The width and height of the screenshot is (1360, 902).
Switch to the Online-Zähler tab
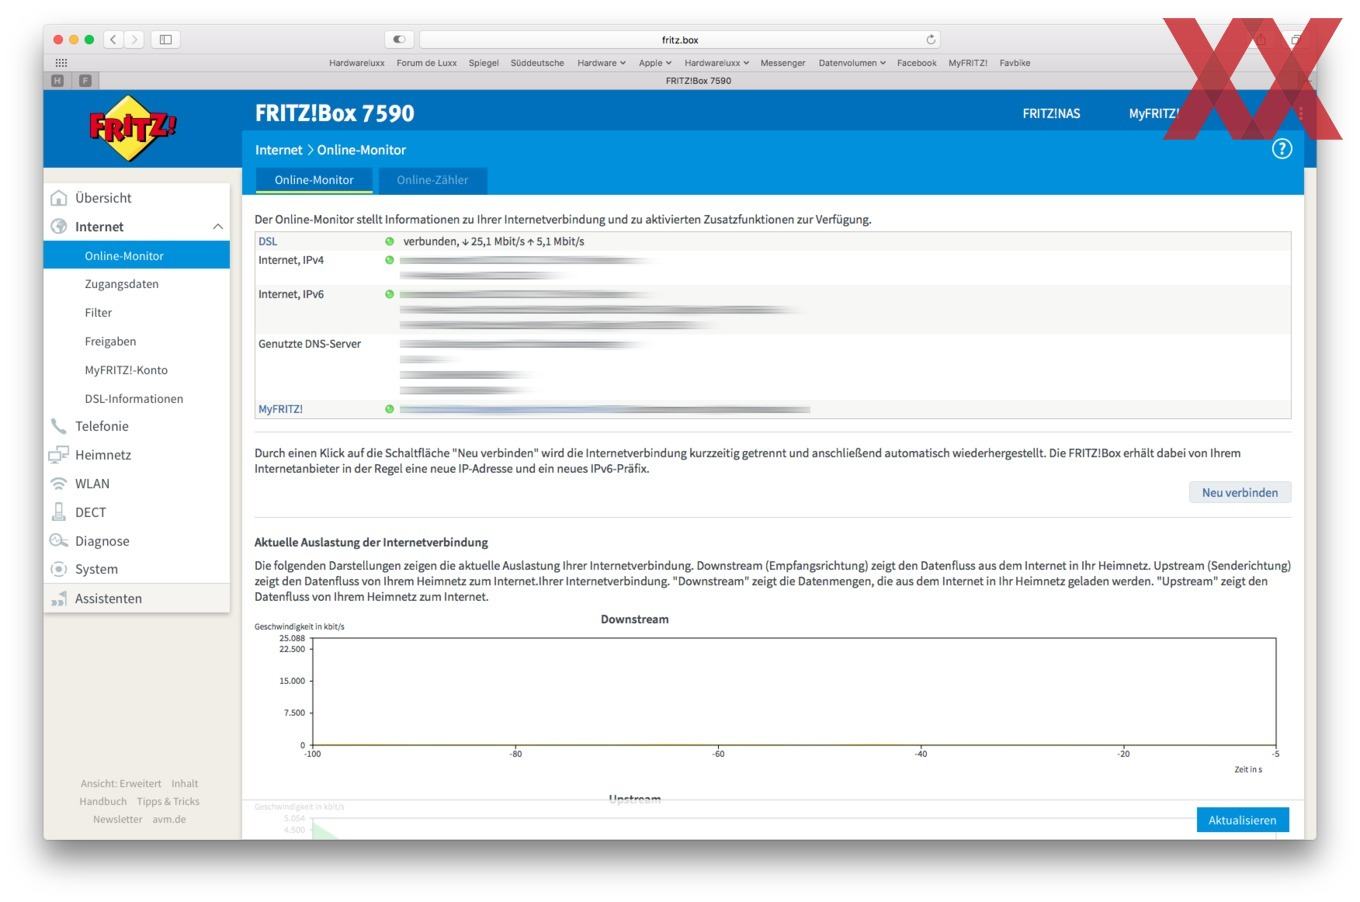point(432,180)
